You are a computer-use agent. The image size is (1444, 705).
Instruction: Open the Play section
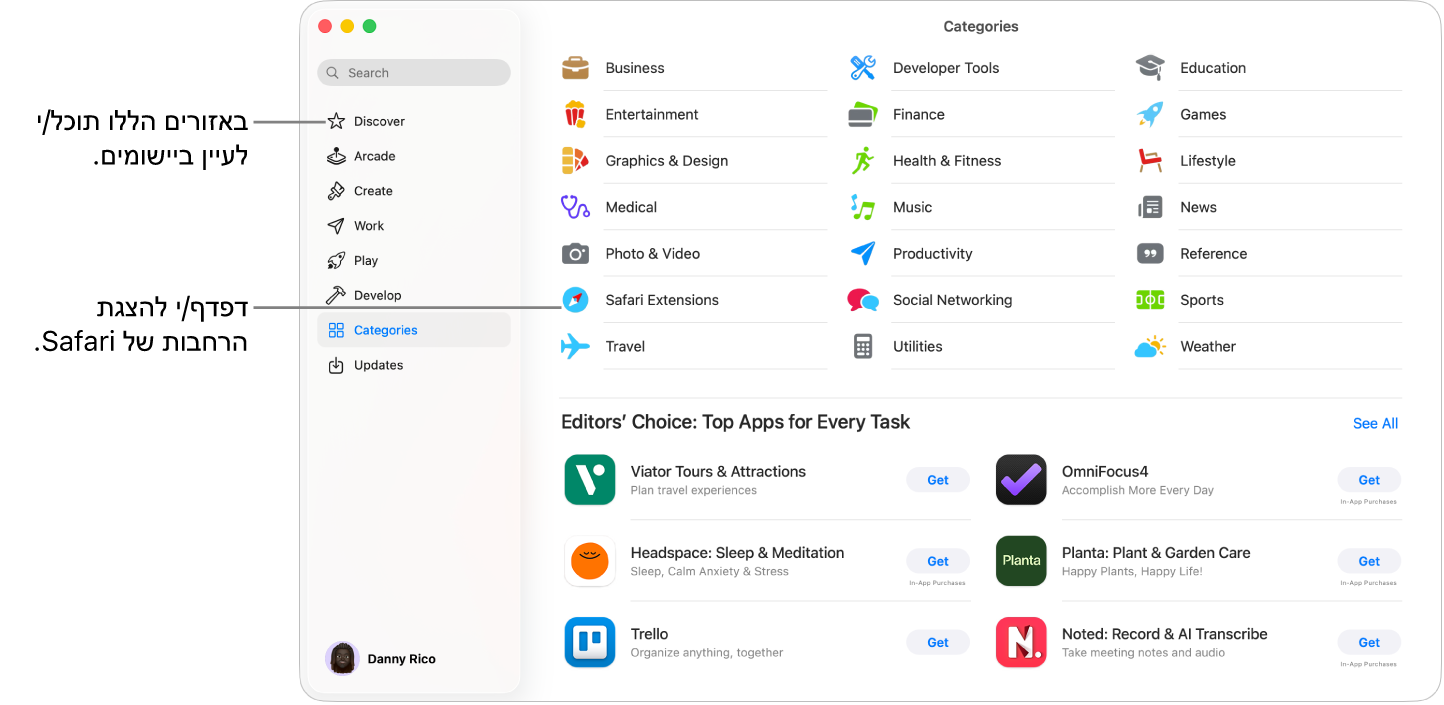pyautogui.click(x=413, y=261)
